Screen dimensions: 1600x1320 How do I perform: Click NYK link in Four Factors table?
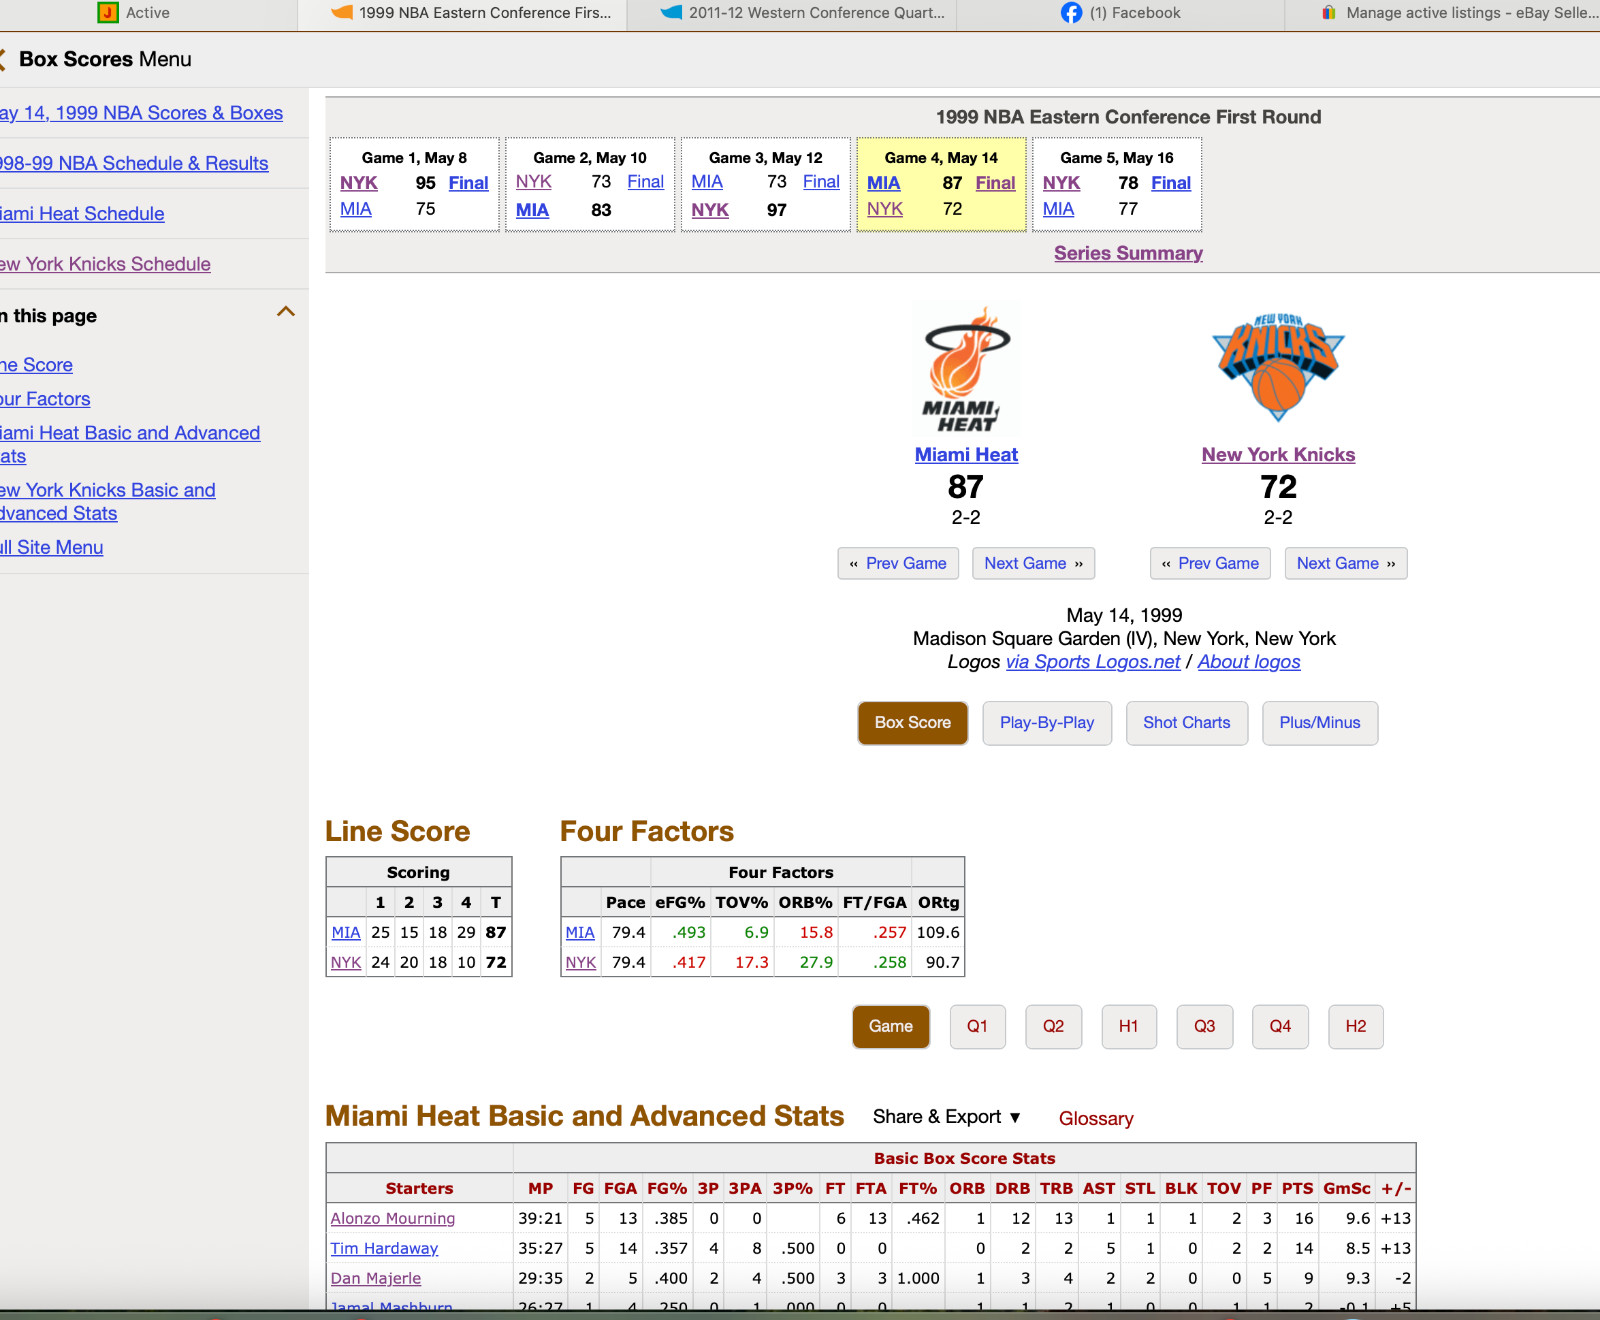(x=581, y=963)
